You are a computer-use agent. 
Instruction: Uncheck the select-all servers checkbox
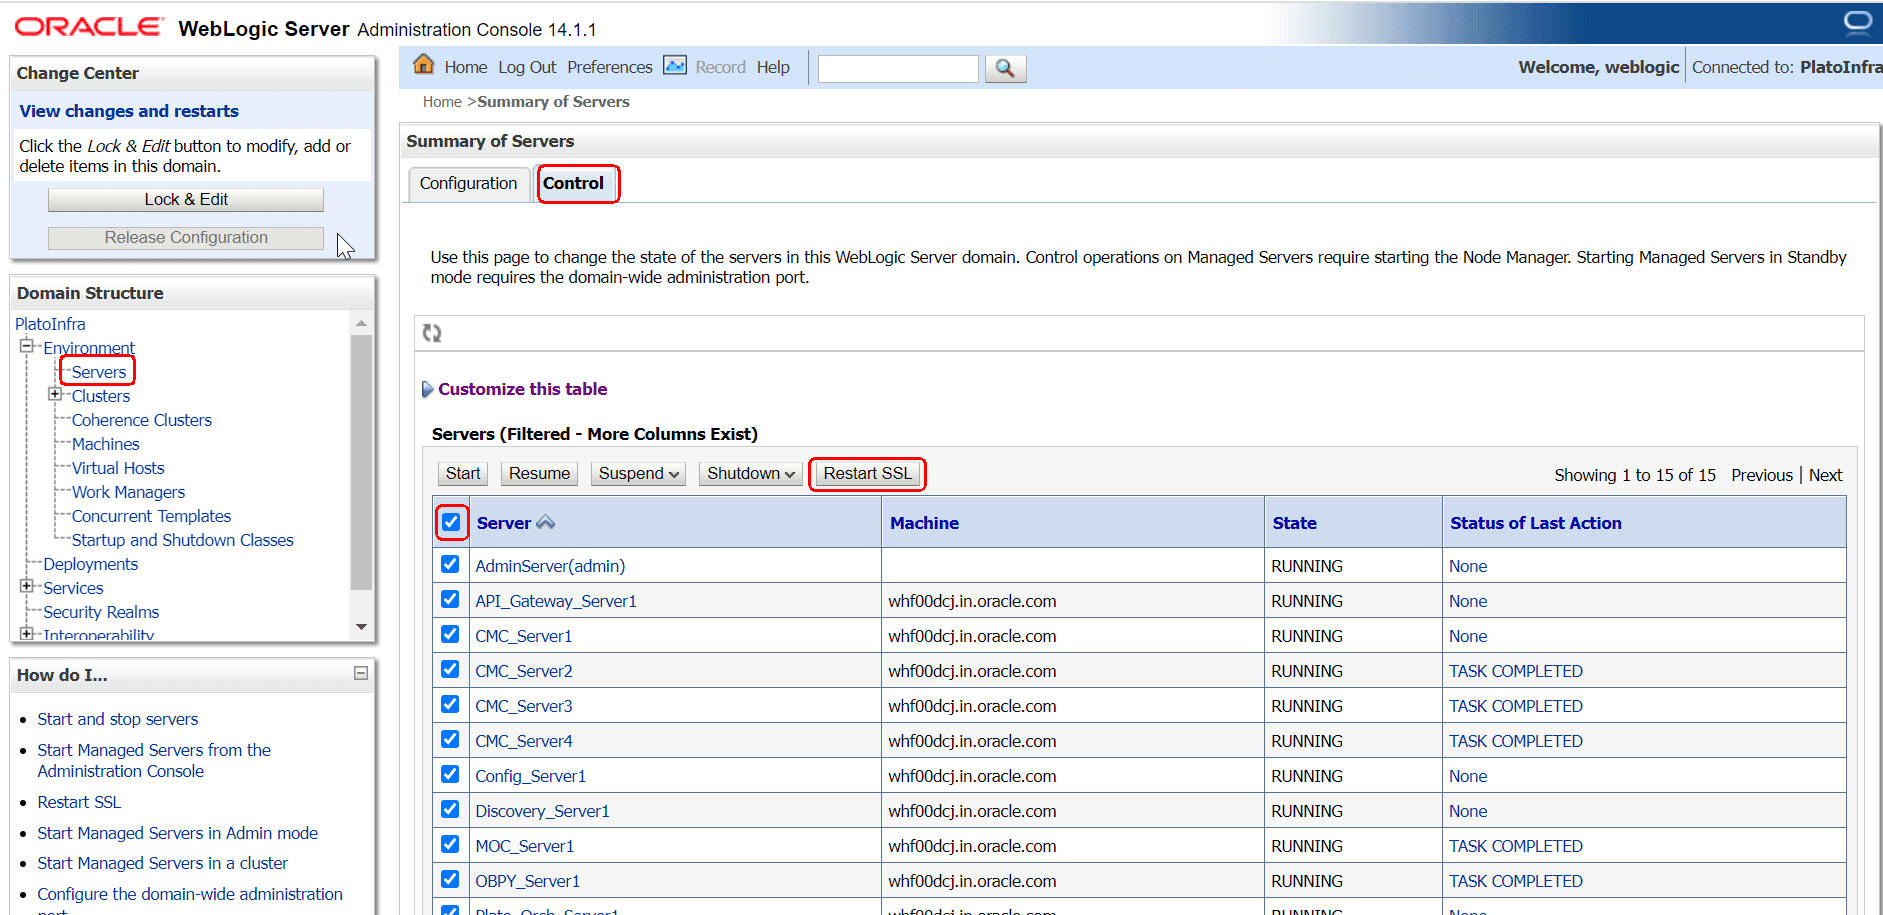[451, 522]
